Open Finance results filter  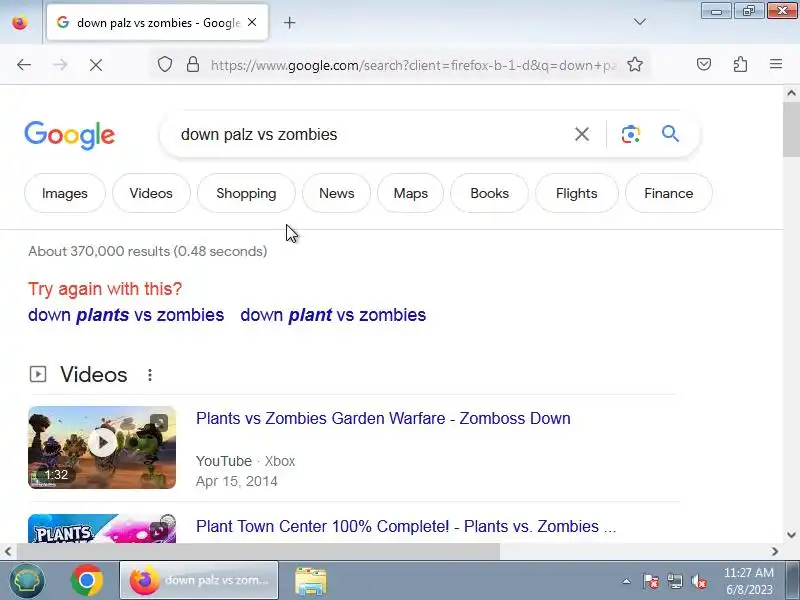tap(668, 193)
